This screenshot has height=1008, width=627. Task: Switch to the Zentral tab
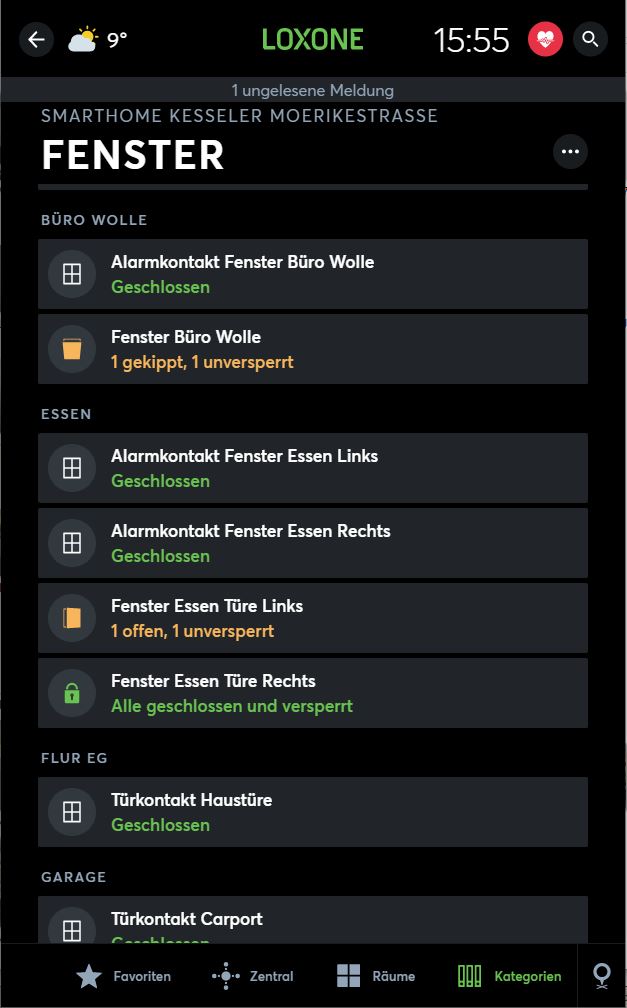click(253, 976)
